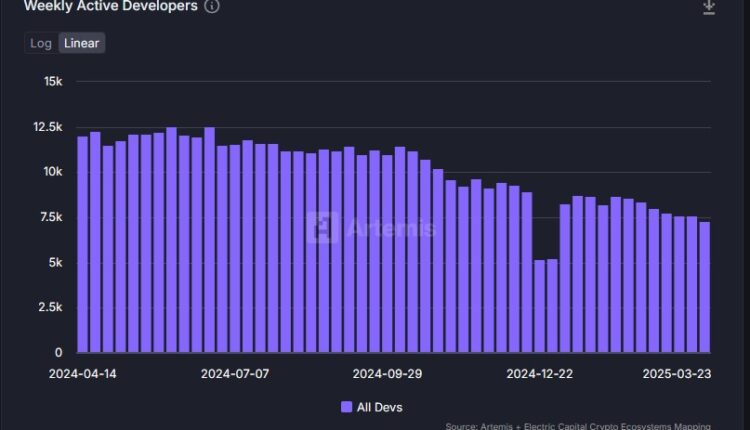Click the Artemis + Electric Capital source text
The image size is (750, 430).
(596, 425)
